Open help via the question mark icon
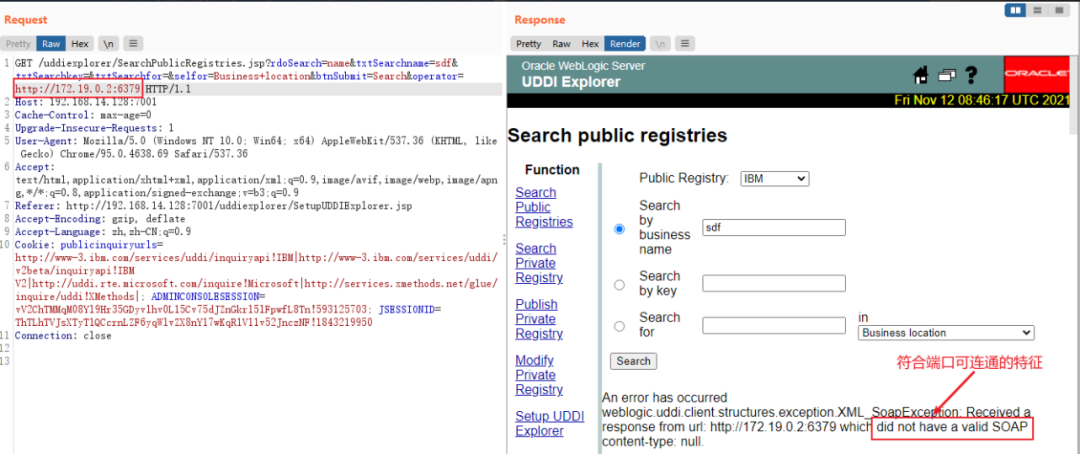The image size is (1080, 454). pyautogui.click(x=970, y=74)
